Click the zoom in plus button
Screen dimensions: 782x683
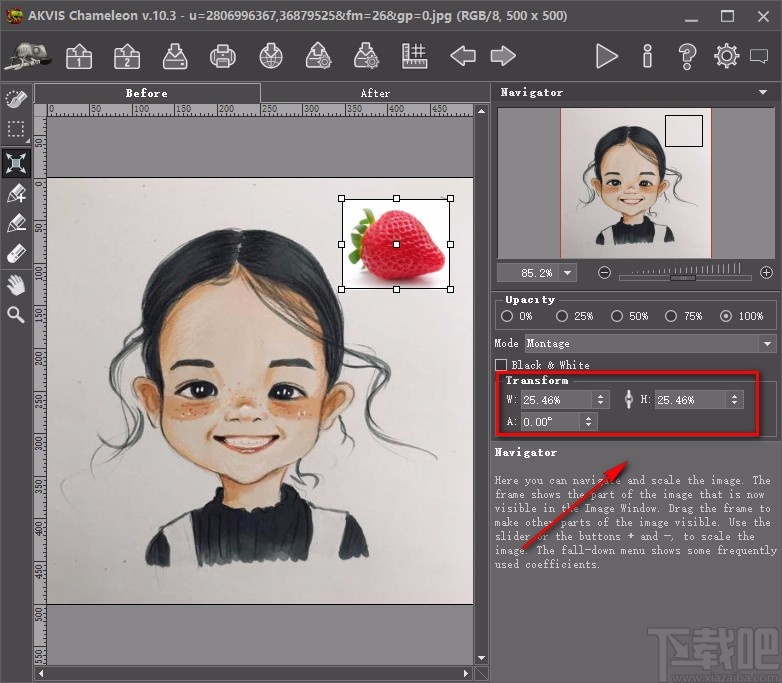pos(766,272)
